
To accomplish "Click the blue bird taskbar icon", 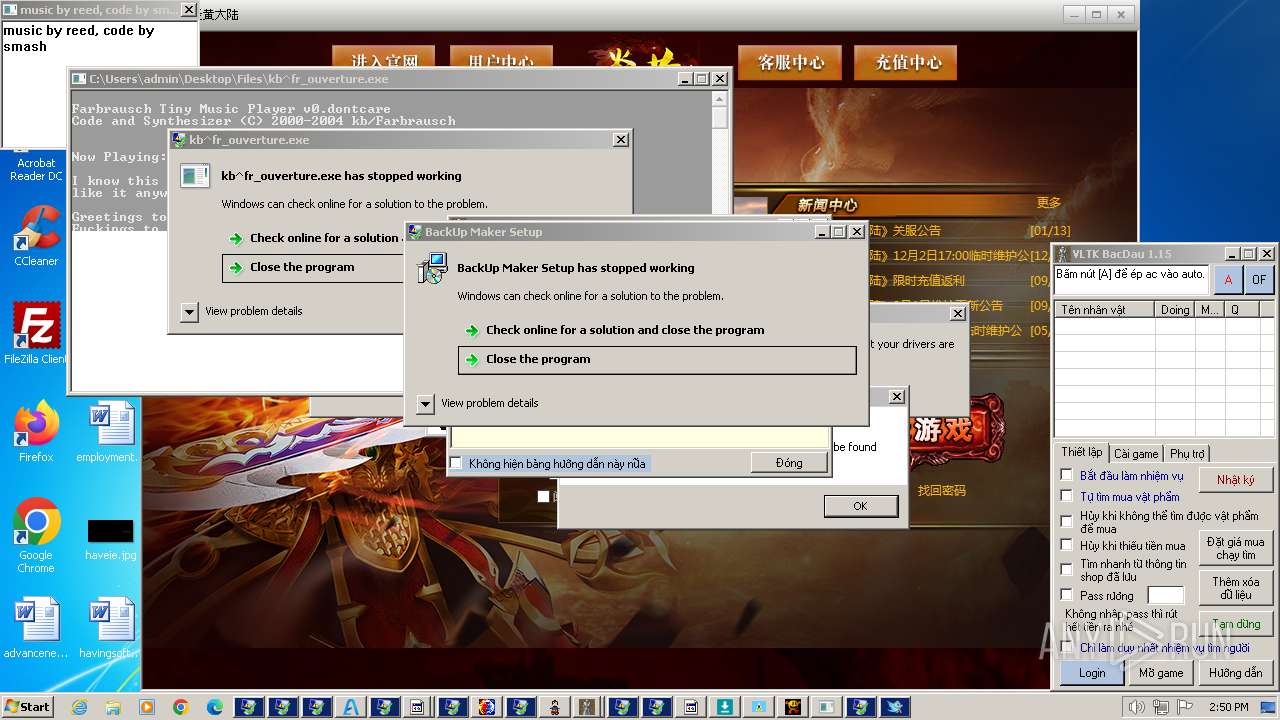I will point(895,707).
